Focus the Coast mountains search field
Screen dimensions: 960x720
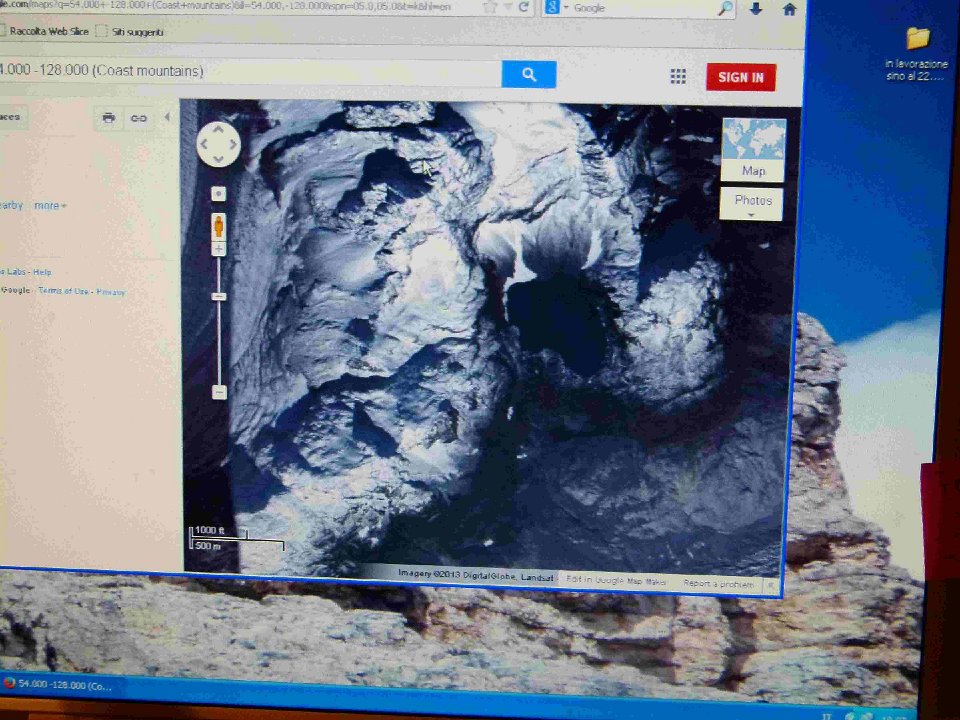click(x=248, y=72)
